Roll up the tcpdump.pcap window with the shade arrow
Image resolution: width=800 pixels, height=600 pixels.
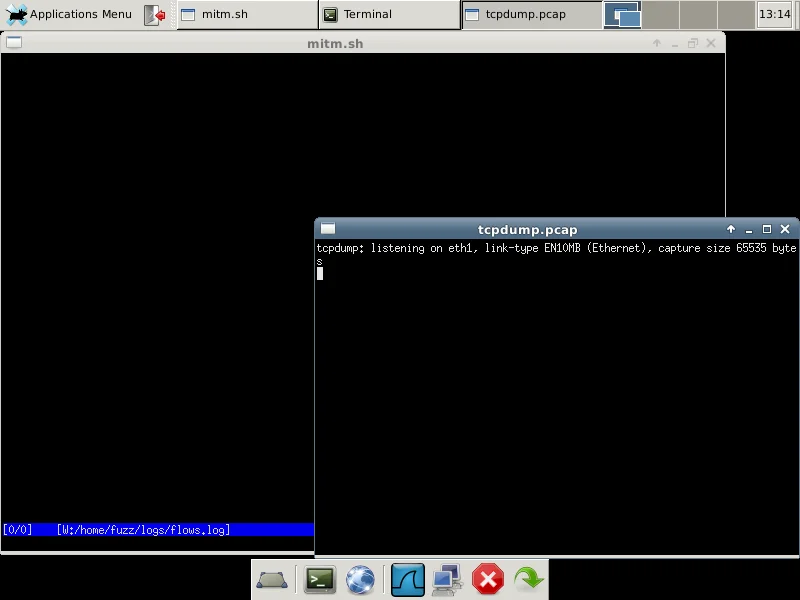(731, 229)
